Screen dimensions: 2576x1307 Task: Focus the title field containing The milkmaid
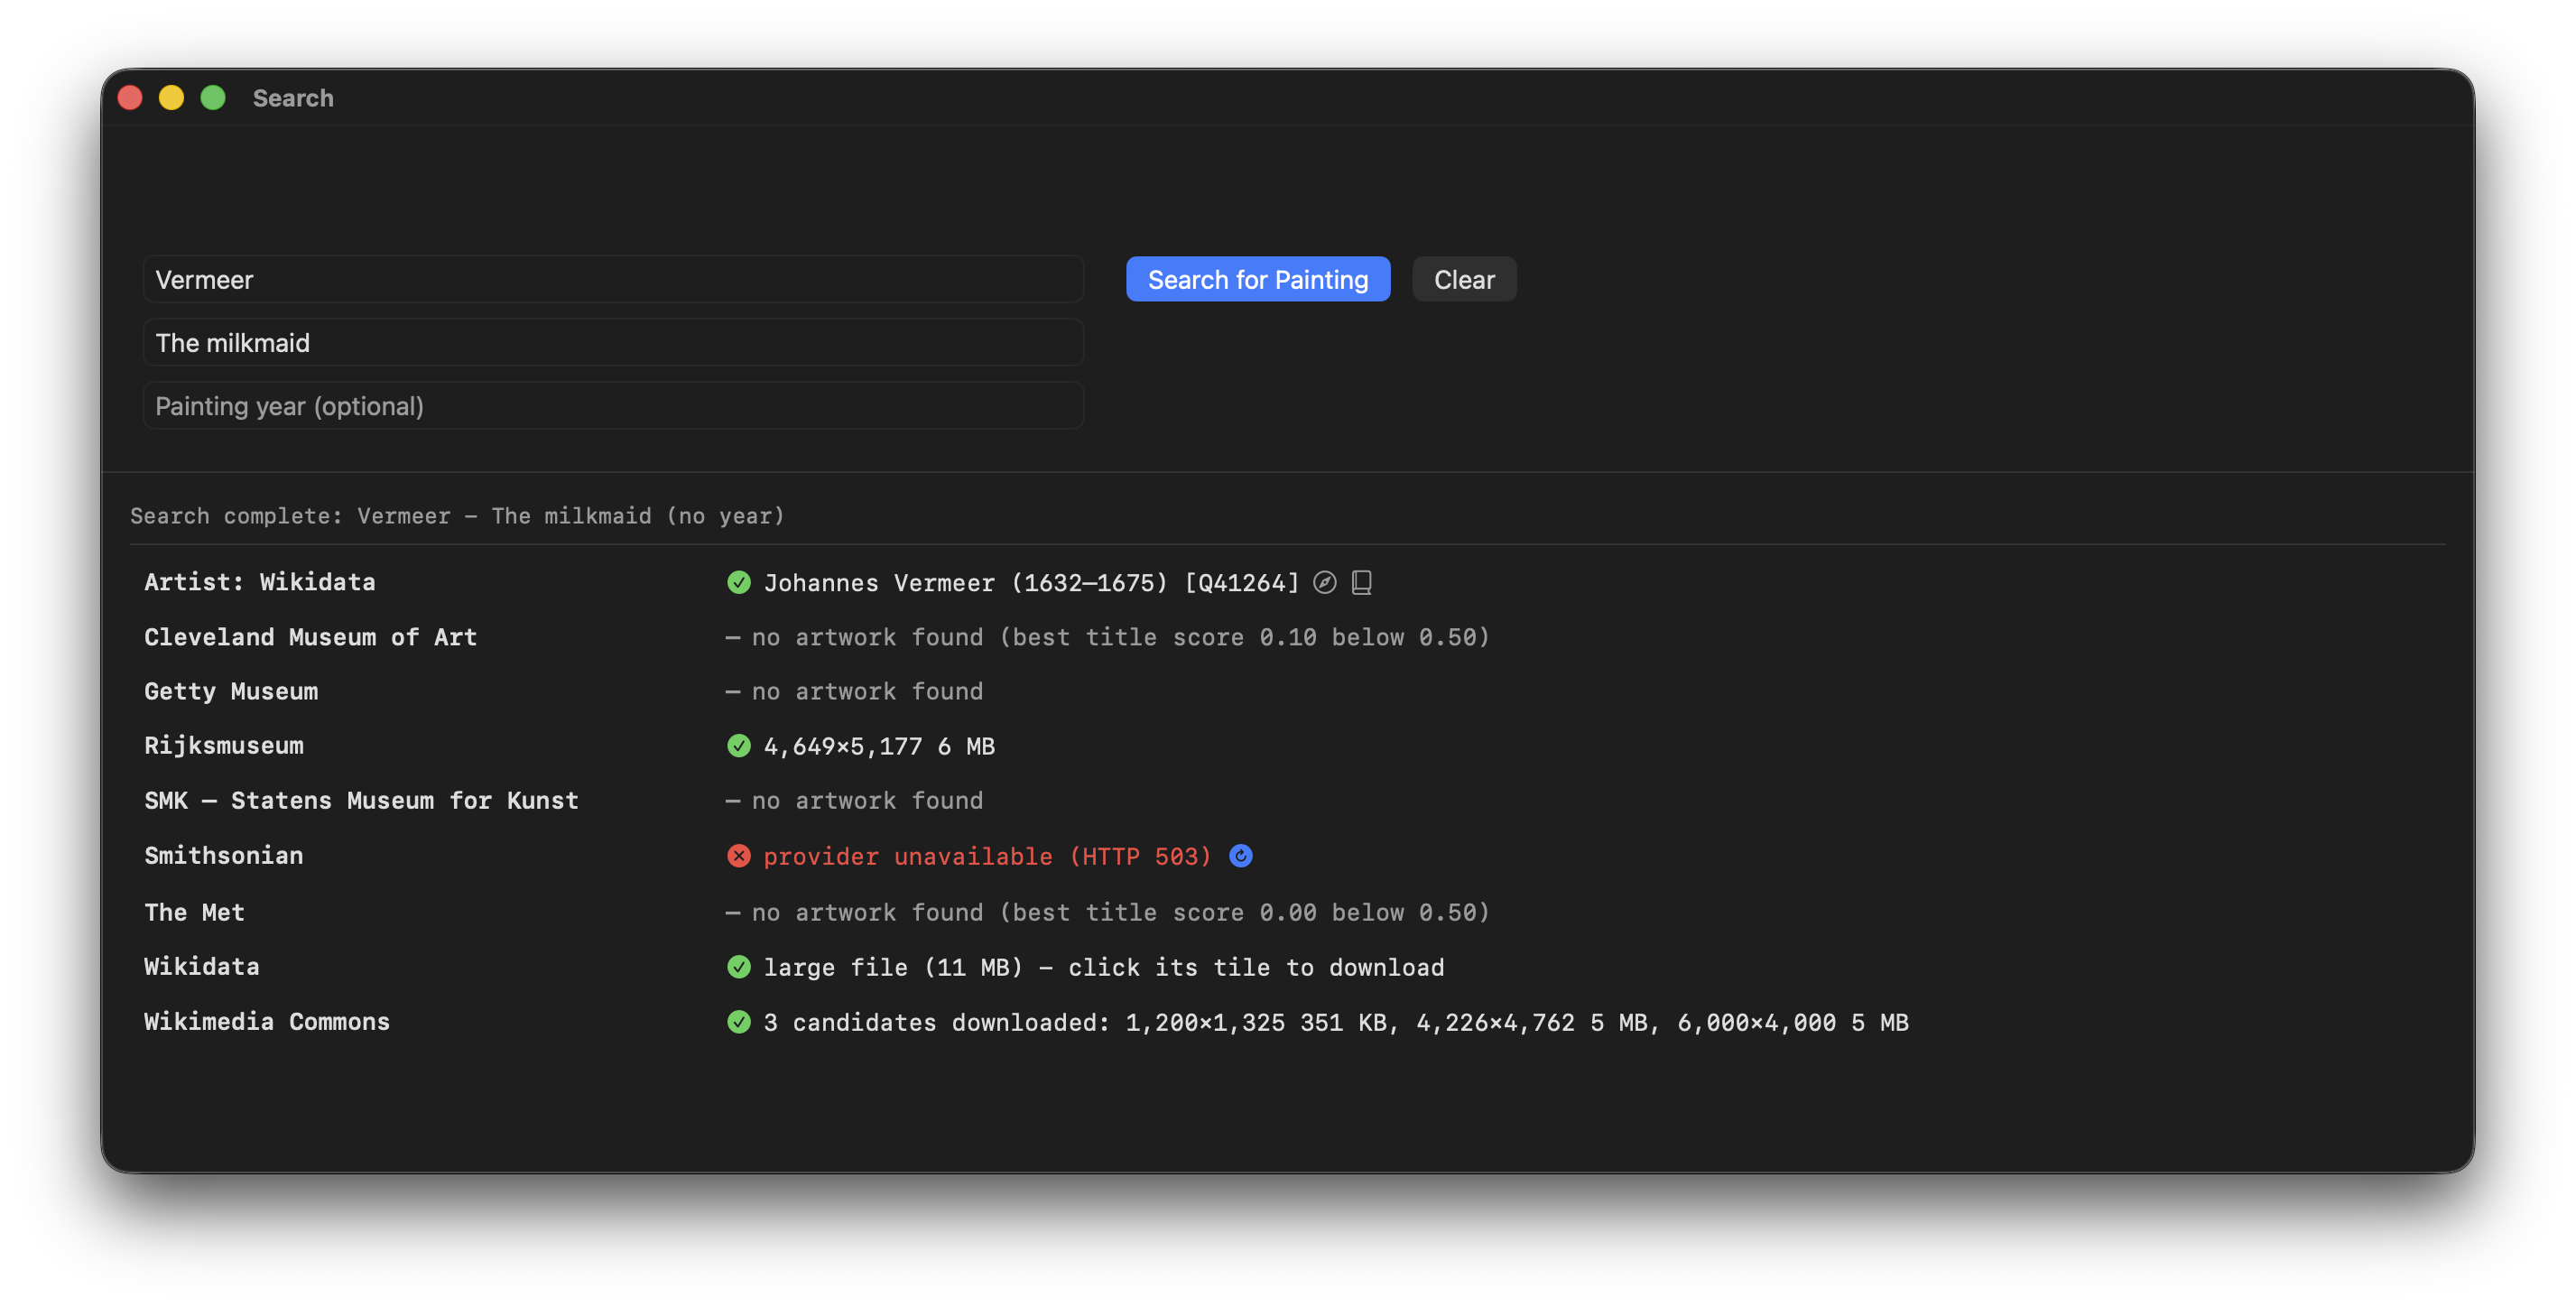[613, 343]
